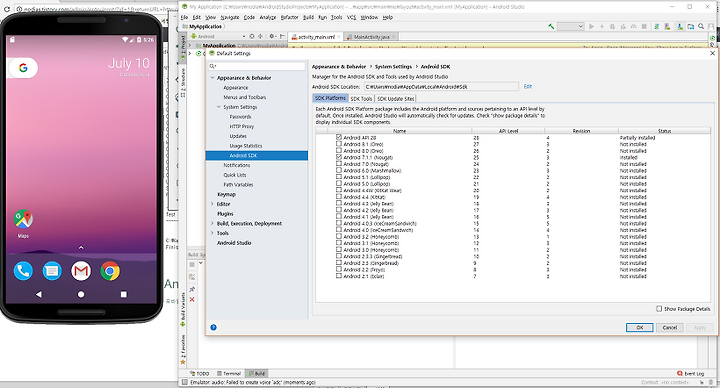Click the Name column header
The height and width of the screenshot is (388, 720).
pos(399,131)
